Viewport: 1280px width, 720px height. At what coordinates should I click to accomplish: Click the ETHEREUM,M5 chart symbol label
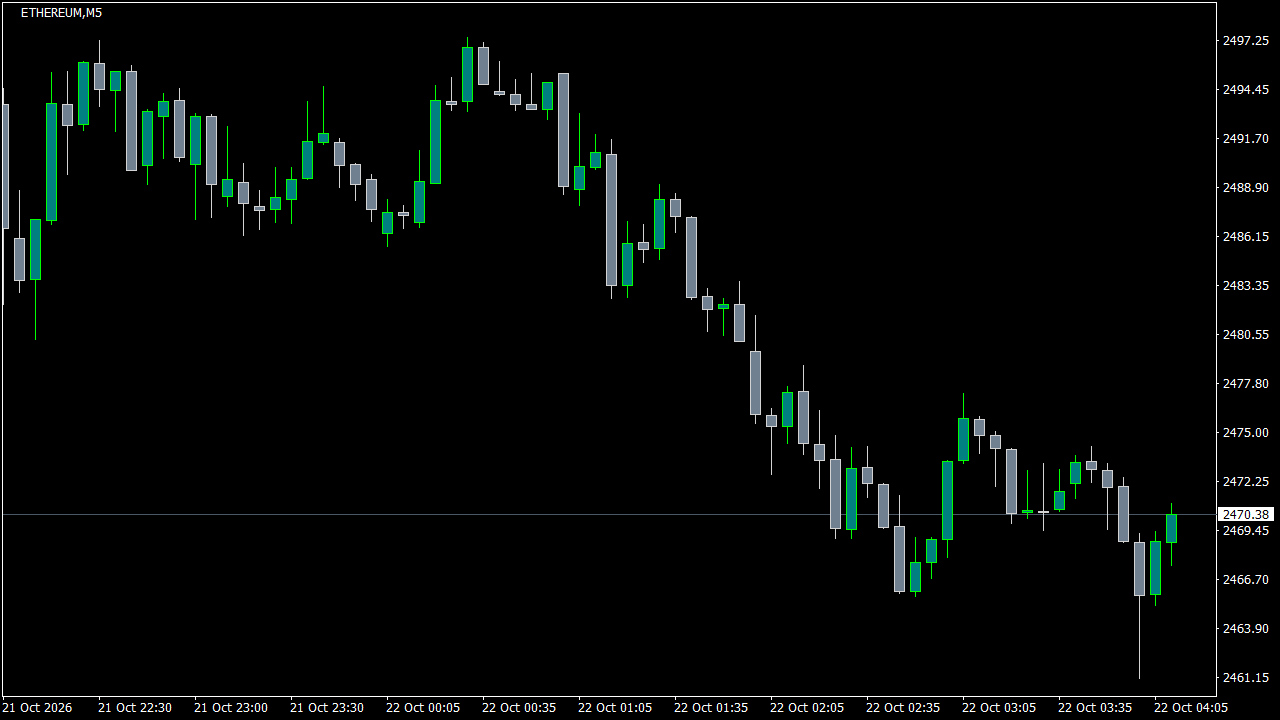point(61,13)
